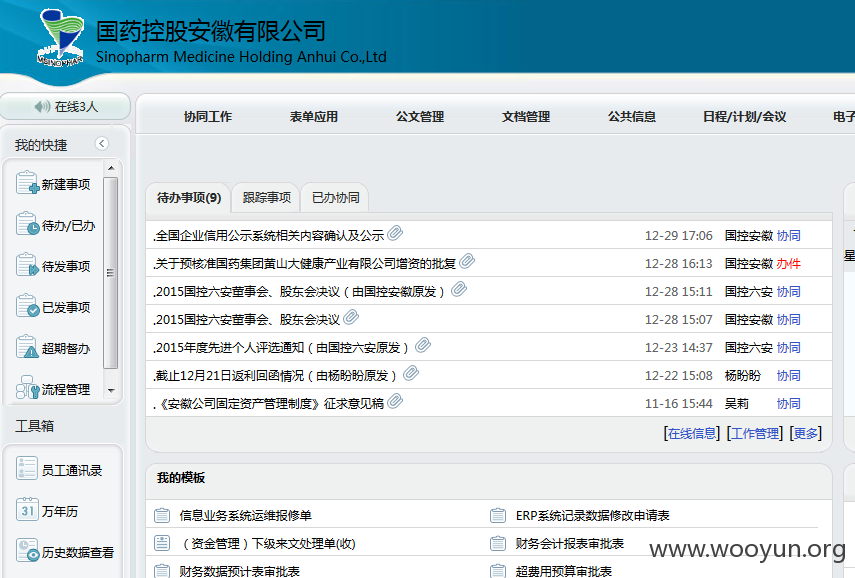Open the 历史数据查看 icon
This screenshot has width=855, height=578.
[x=27, y=550]
